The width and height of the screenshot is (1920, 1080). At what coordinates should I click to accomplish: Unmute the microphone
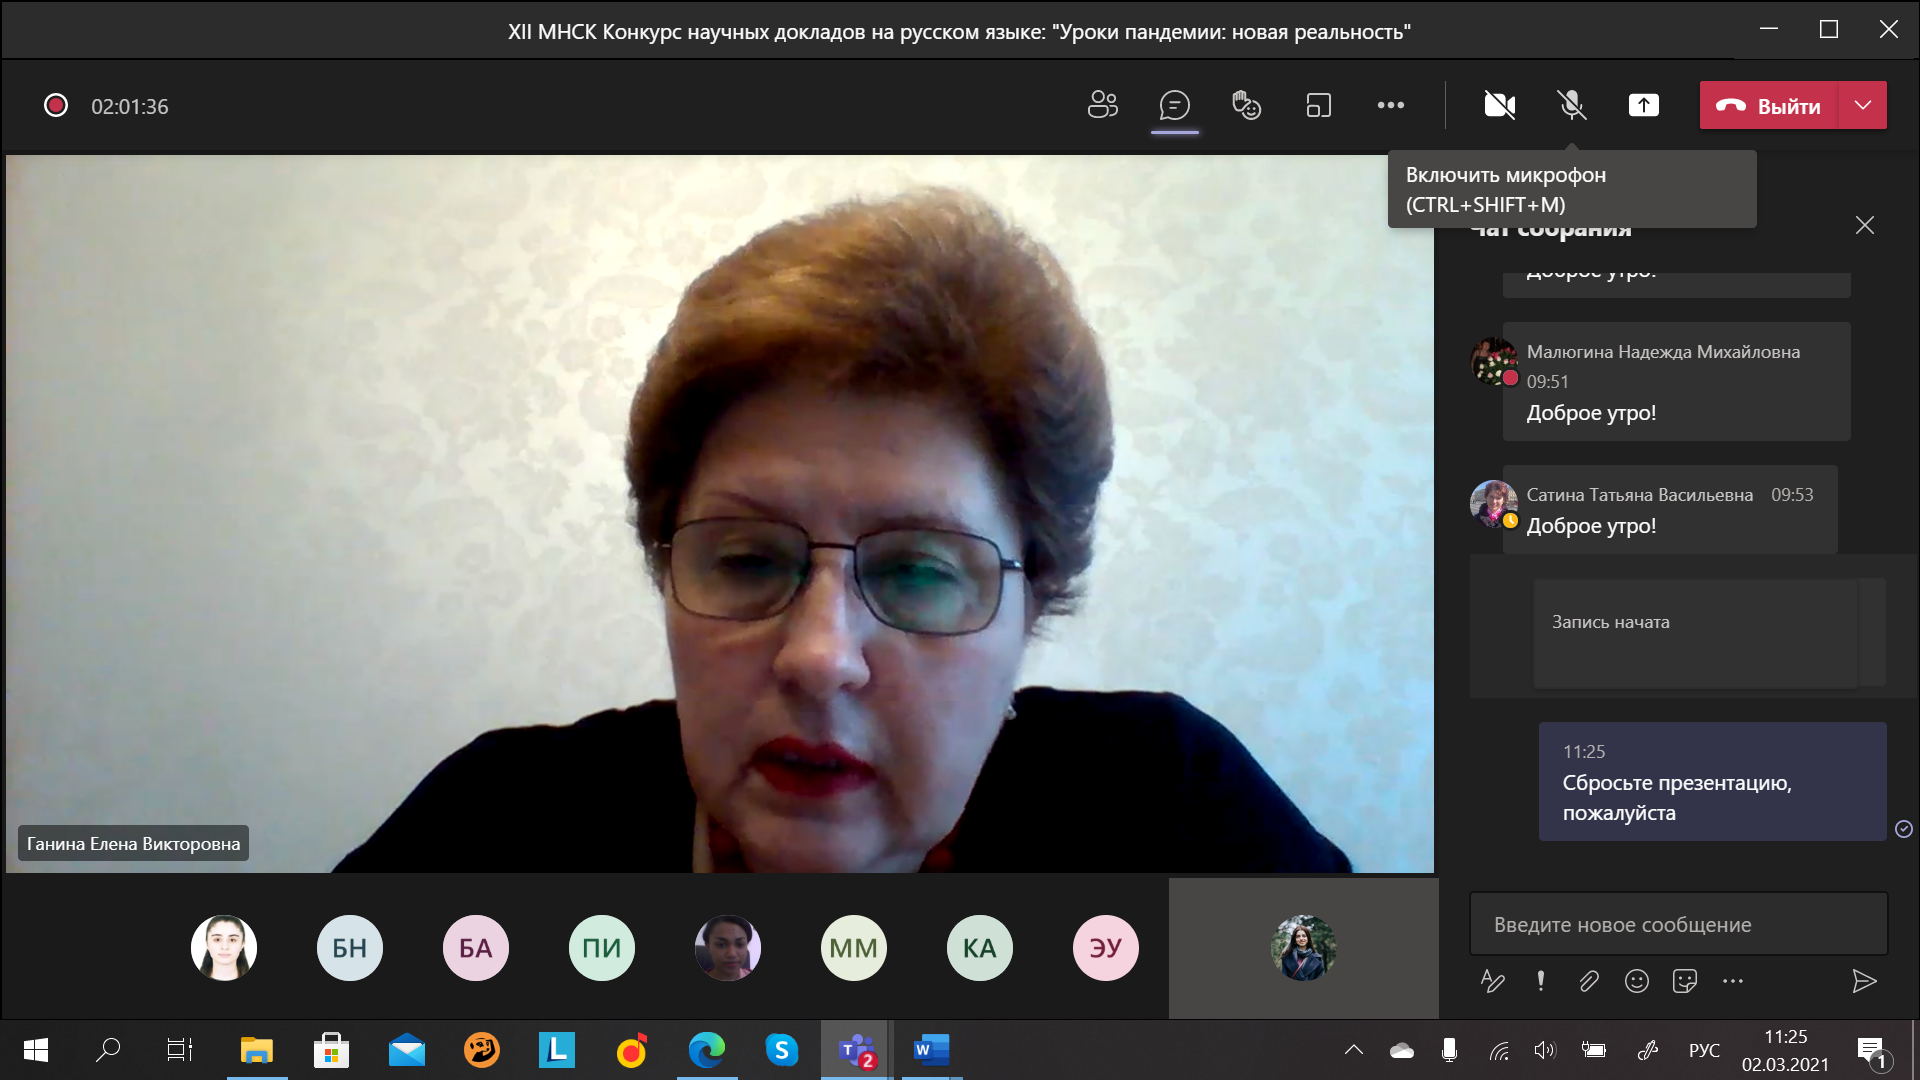click(1572, 105)
